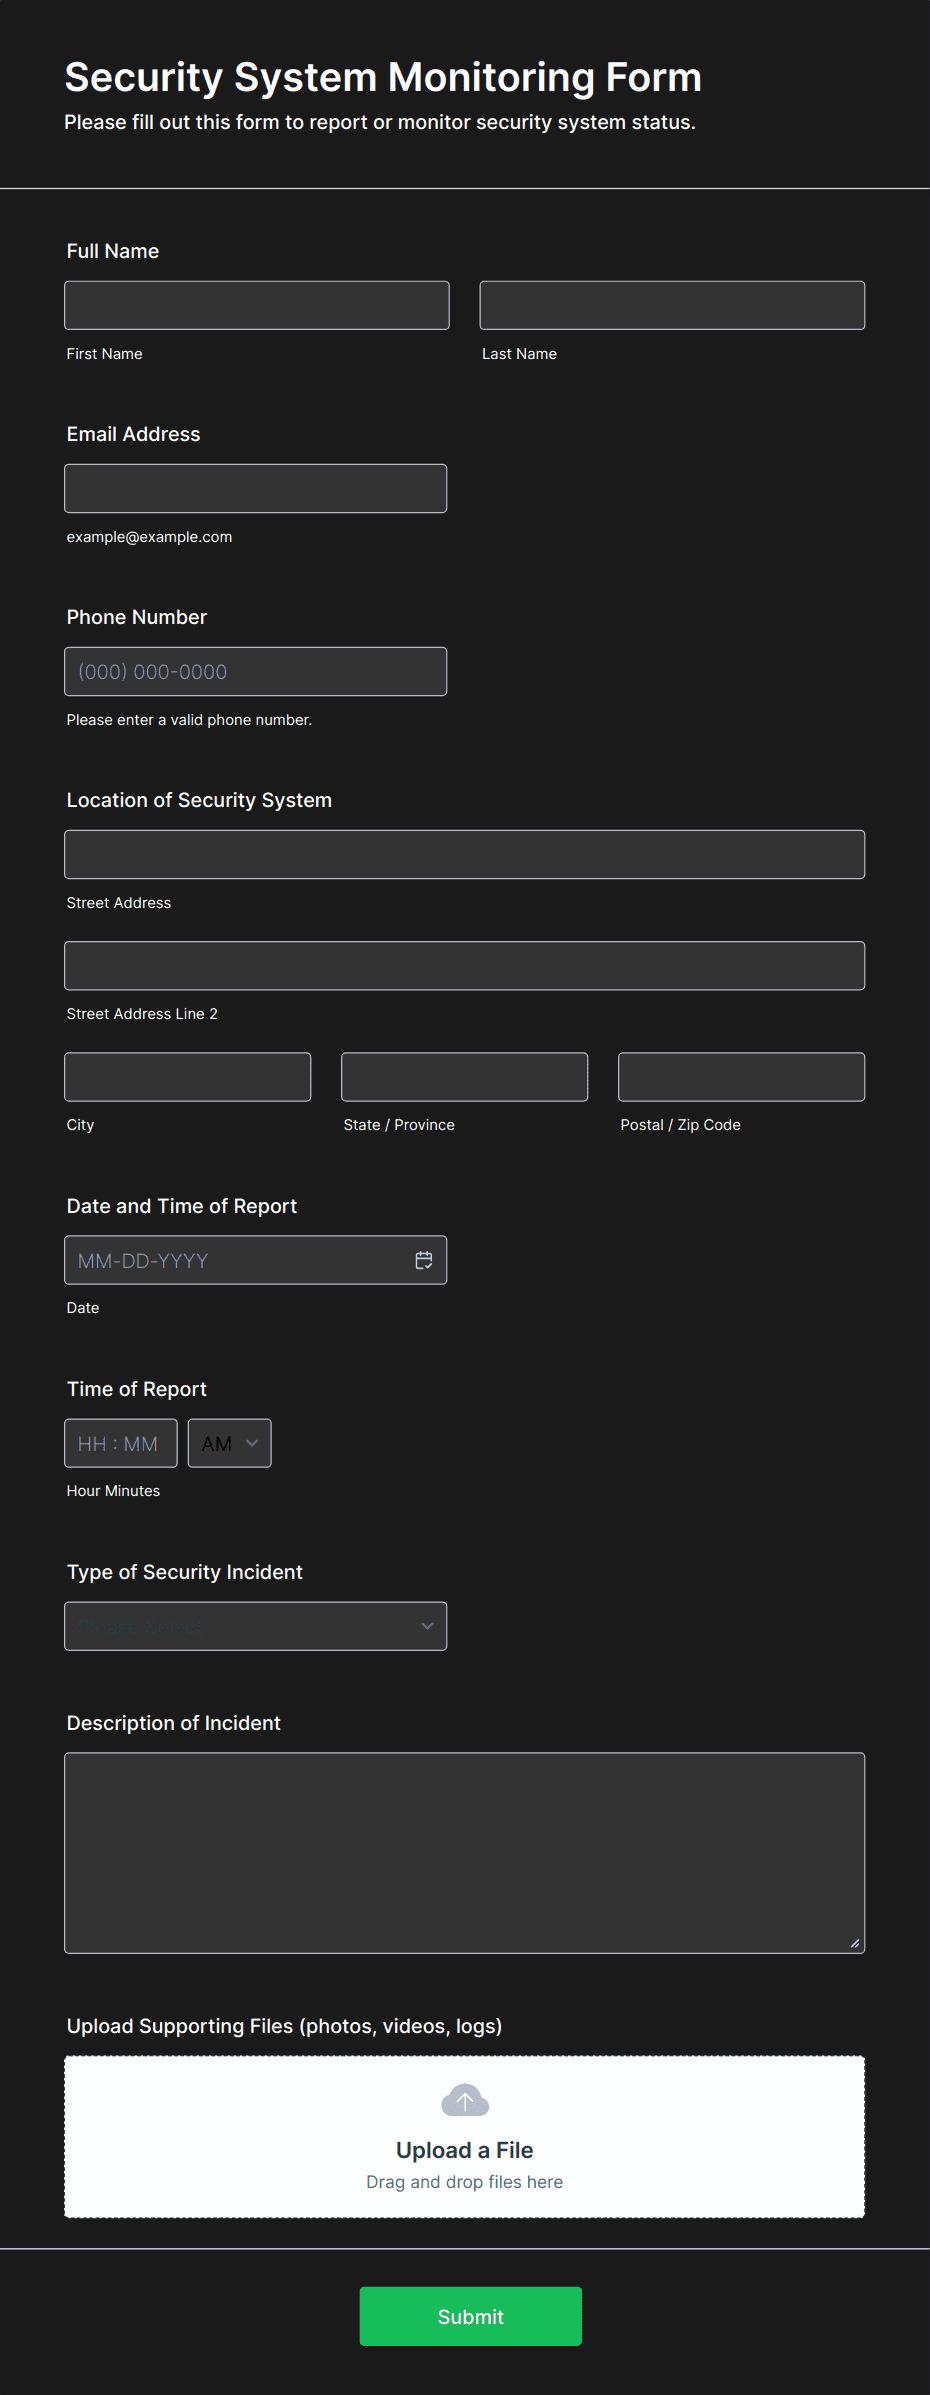Focus the Phone Number input

pos(255,671)
